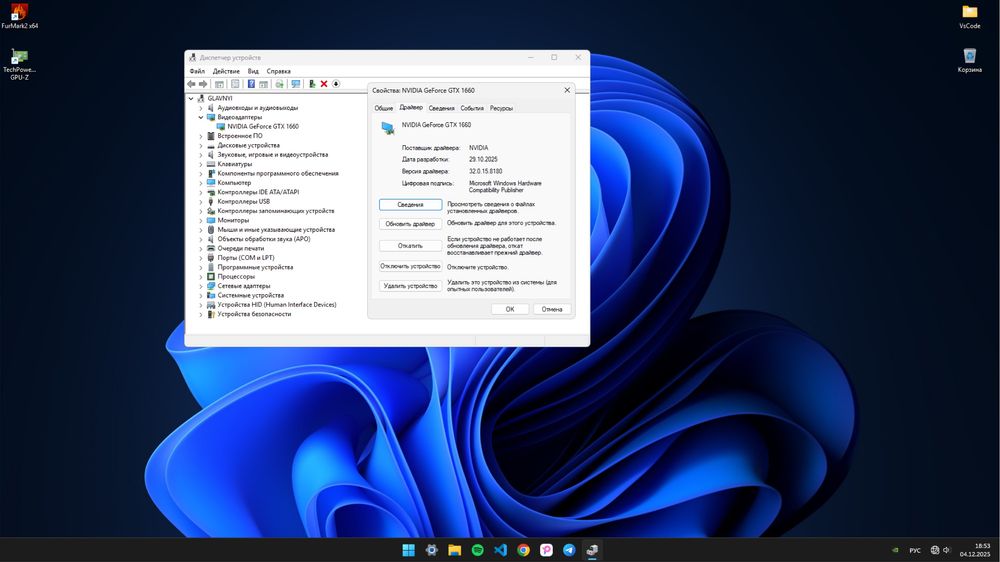The width and height of the screenshot is (1000, 562).
Task: Open Telegram from the taskbar
Action: [569, 550]
